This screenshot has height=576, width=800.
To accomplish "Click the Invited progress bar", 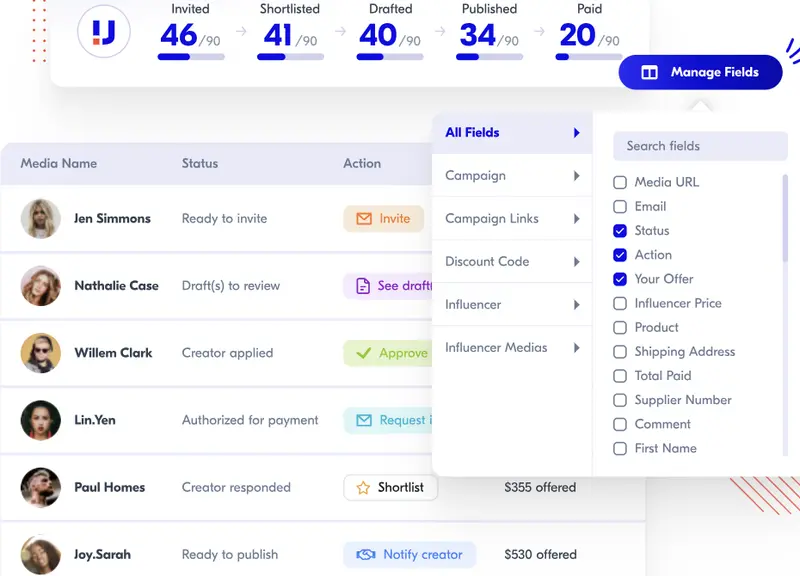I will pos(190,57).
